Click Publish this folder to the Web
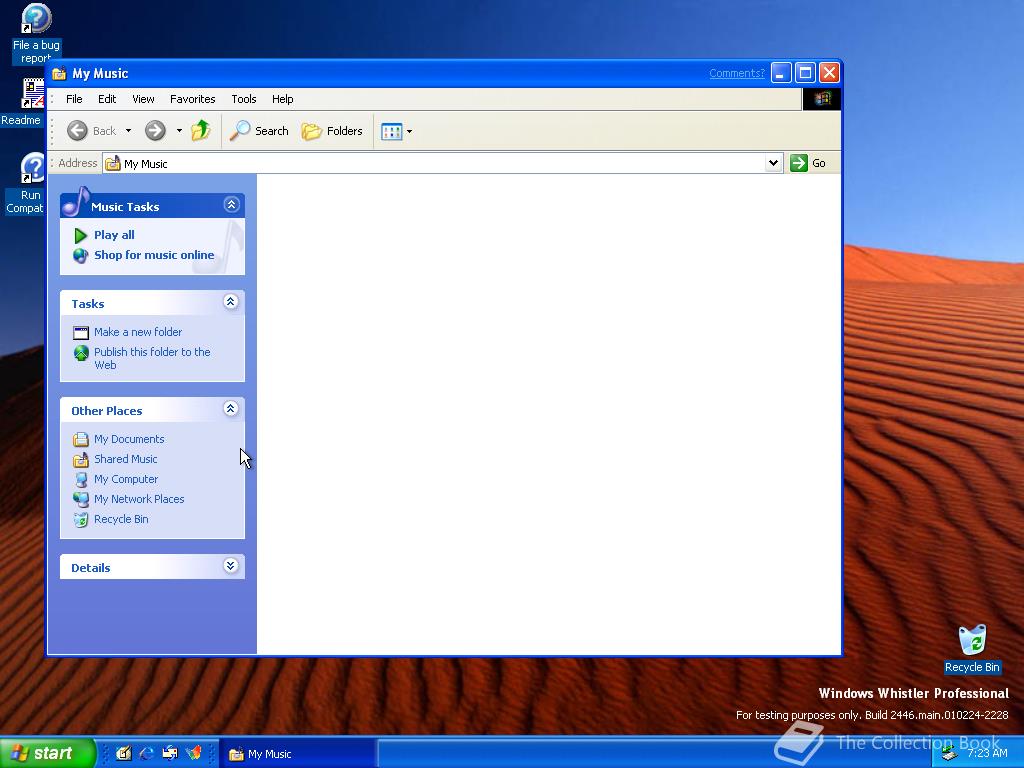The width and height of the screenshot is (1024, 768). click(152, 359)
